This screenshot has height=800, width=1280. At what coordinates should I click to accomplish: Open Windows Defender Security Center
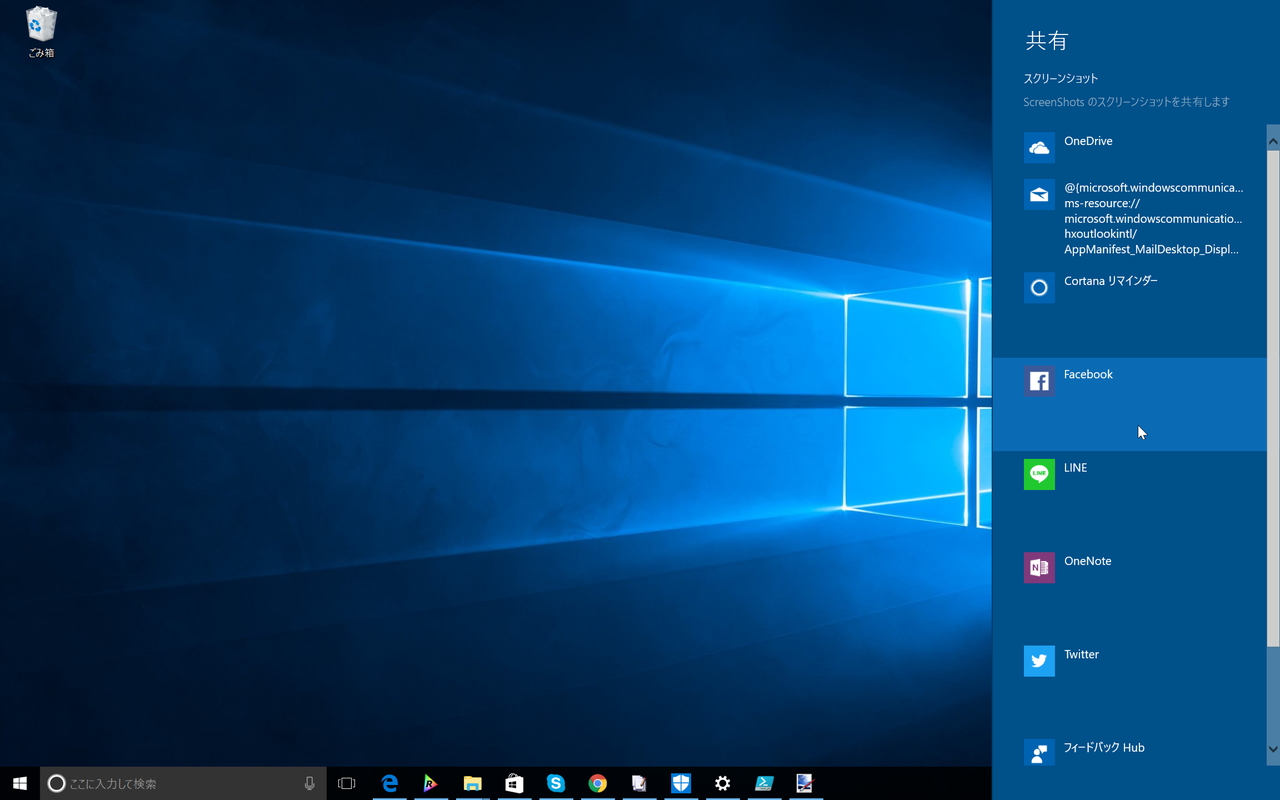tap(681, 783)
